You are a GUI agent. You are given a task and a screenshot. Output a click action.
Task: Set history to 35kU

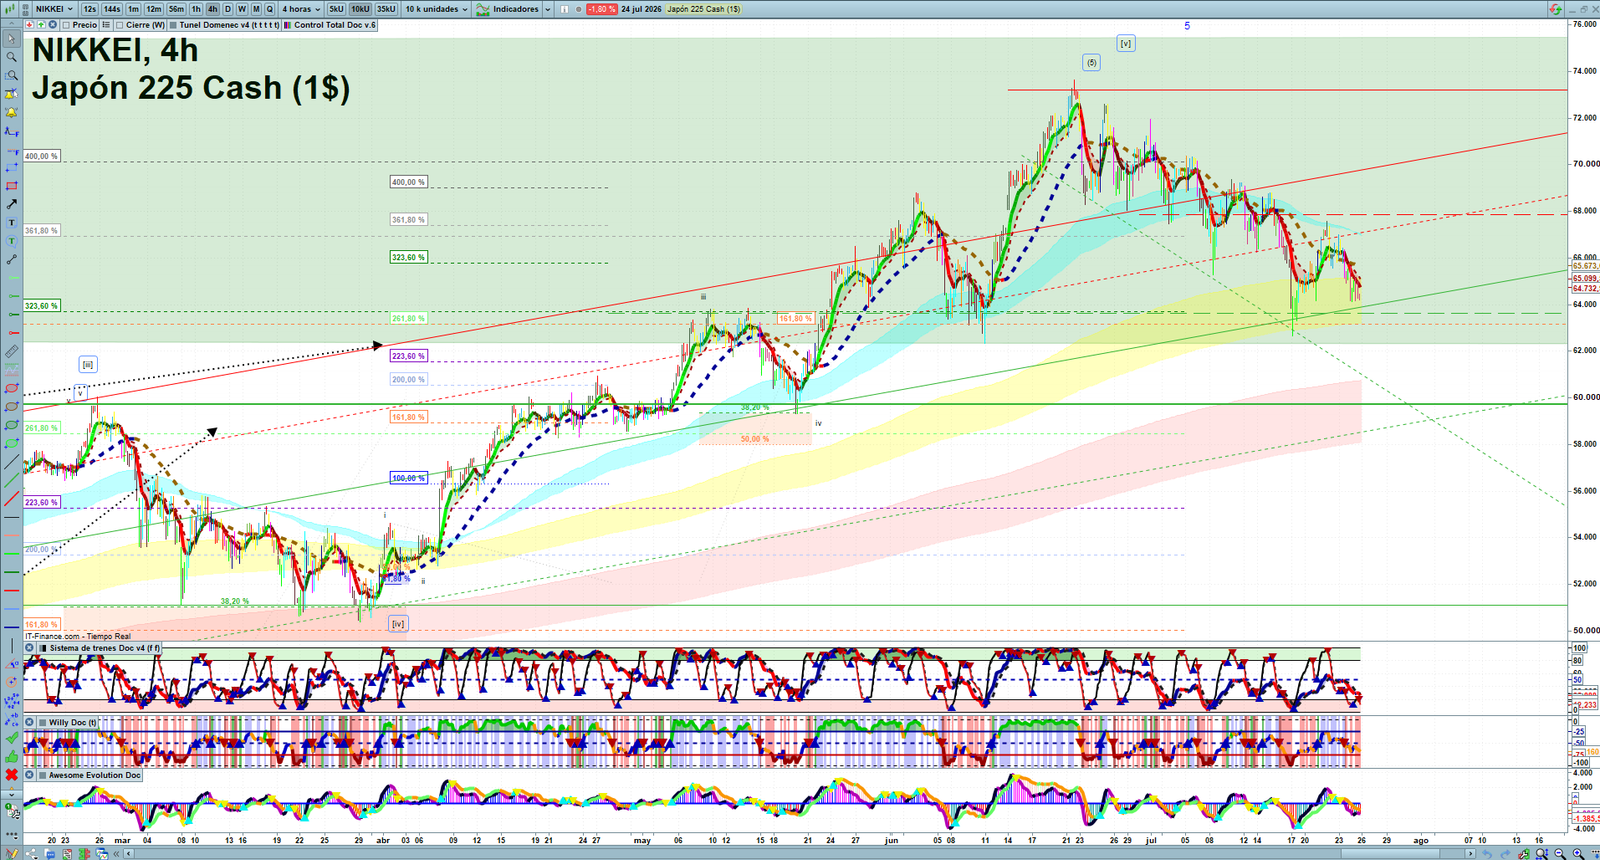(386, 9)
